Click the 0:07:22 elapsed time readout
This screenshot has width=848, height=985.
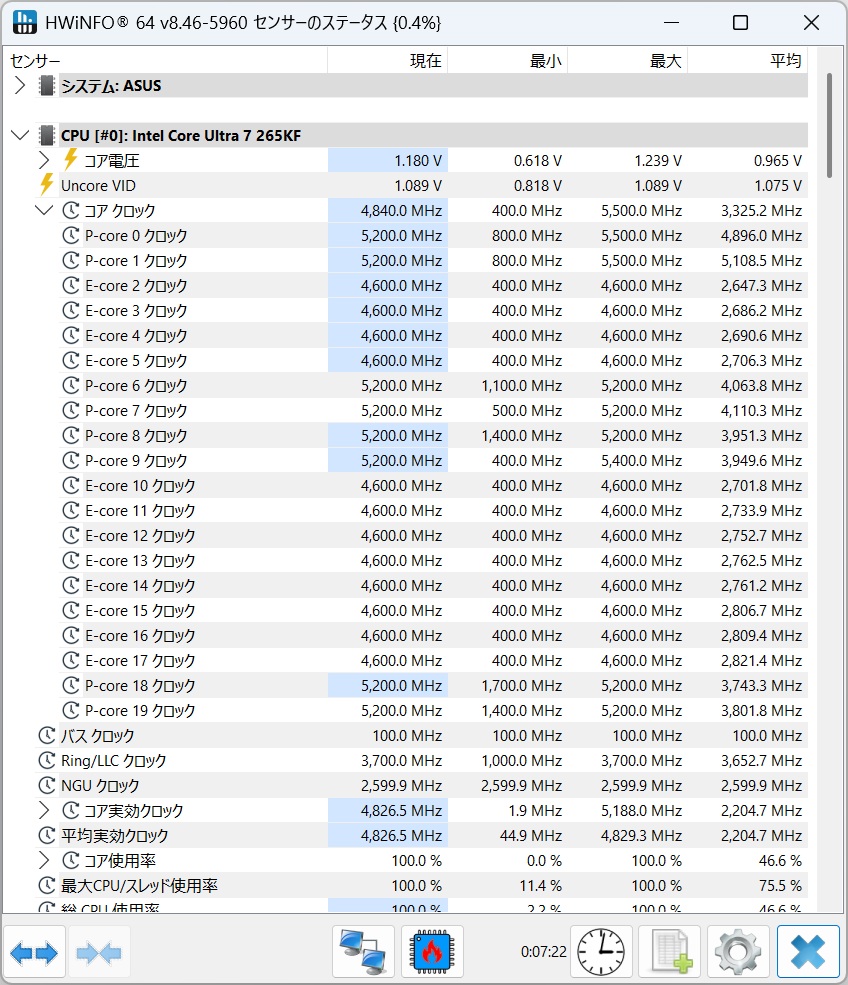(x=543, y=952)
